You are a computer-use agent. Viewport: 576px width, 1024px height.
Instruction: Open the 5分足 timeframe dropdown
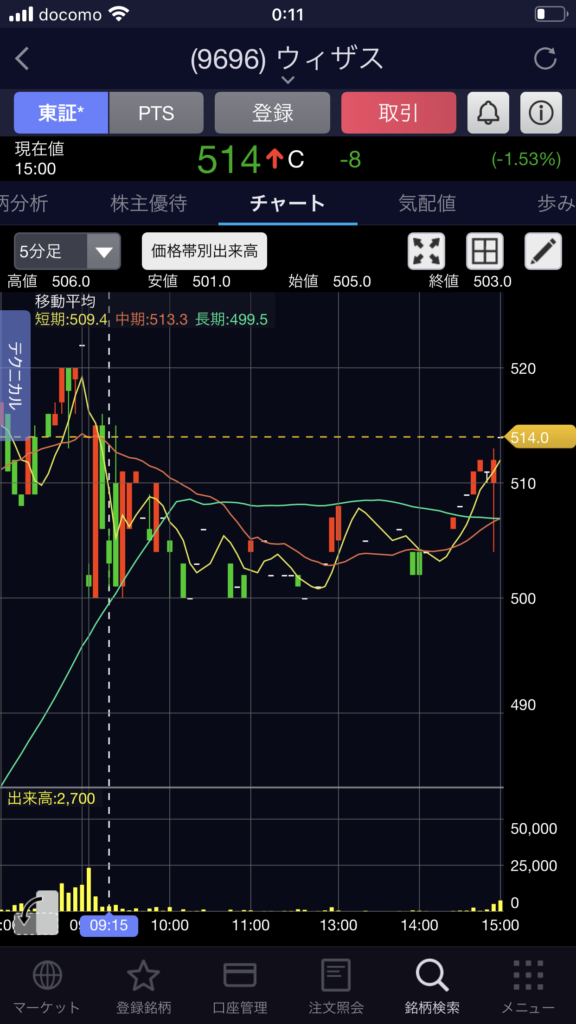[x=67, y=251]
